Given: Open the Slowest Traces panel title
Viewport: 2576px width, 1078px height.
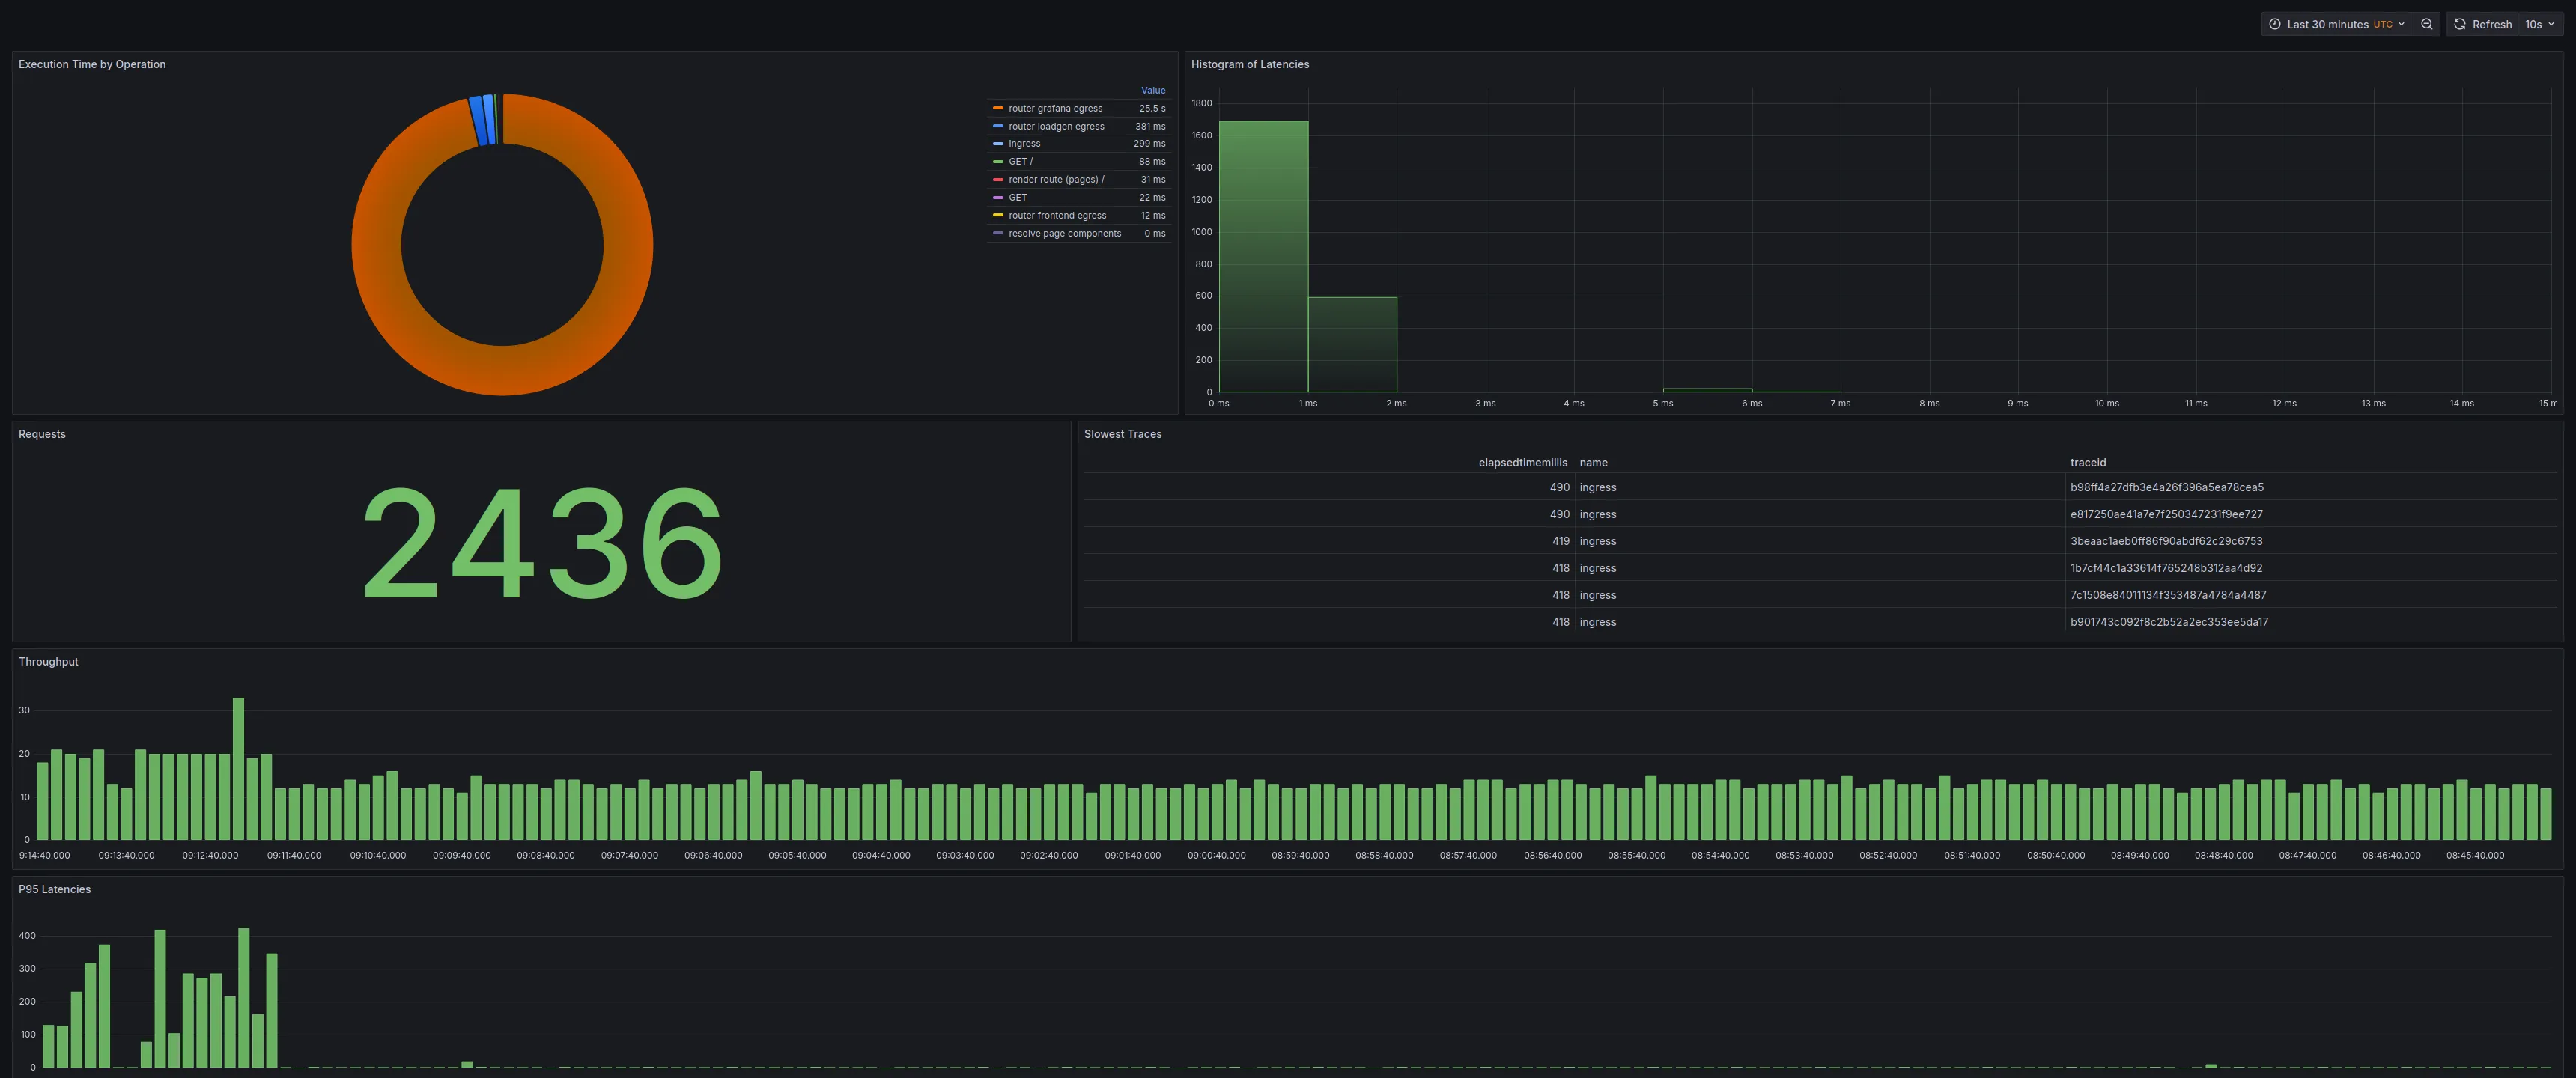Looking at the screenshot, I should tap(1122, 434).
